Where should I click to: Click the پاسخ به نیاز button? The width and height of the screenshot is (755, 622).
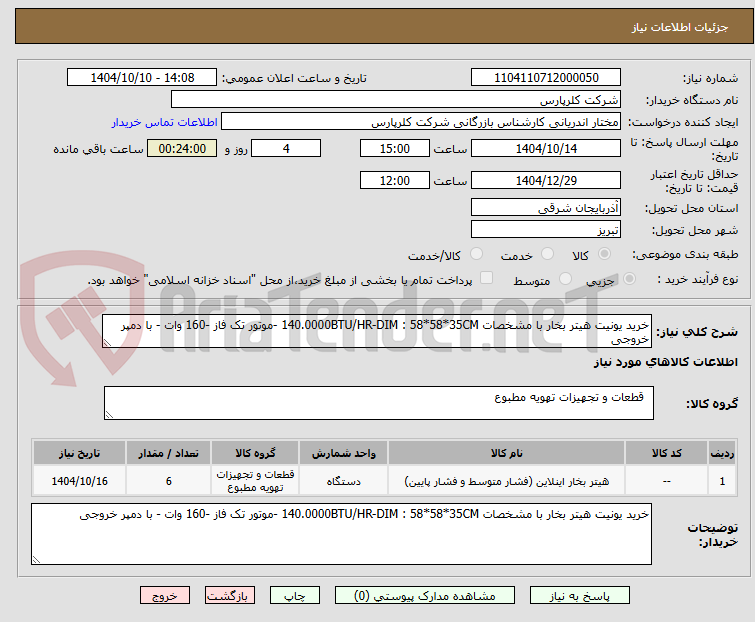click(580, 596)
